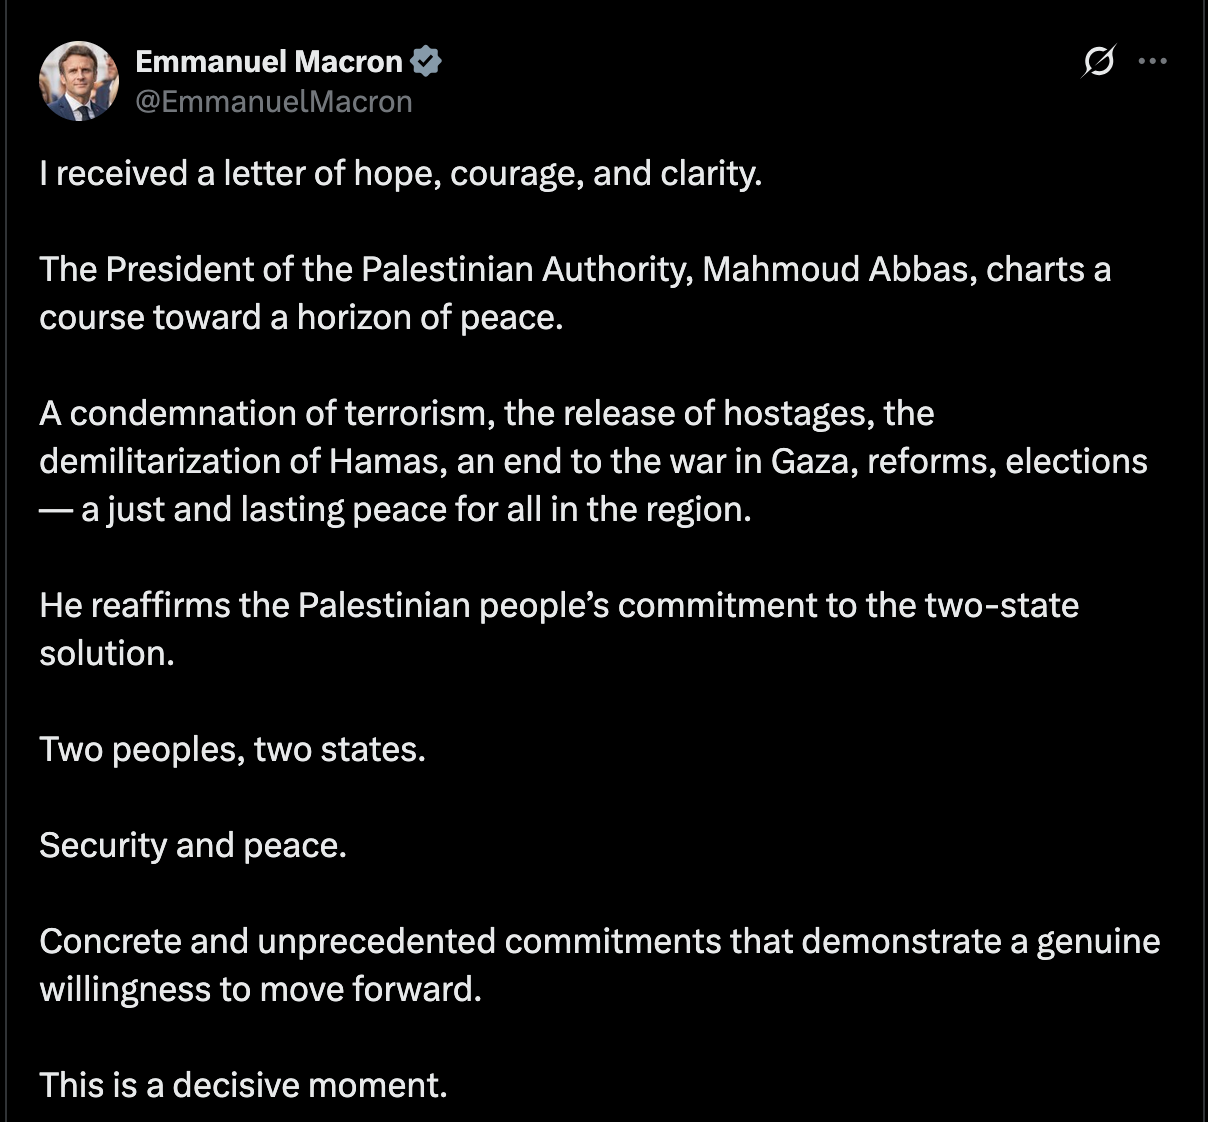Click the paragraph starting "Concrete and unprecedented commitments"
The width and height of the screenshot is (1208, 1122).
598,965
